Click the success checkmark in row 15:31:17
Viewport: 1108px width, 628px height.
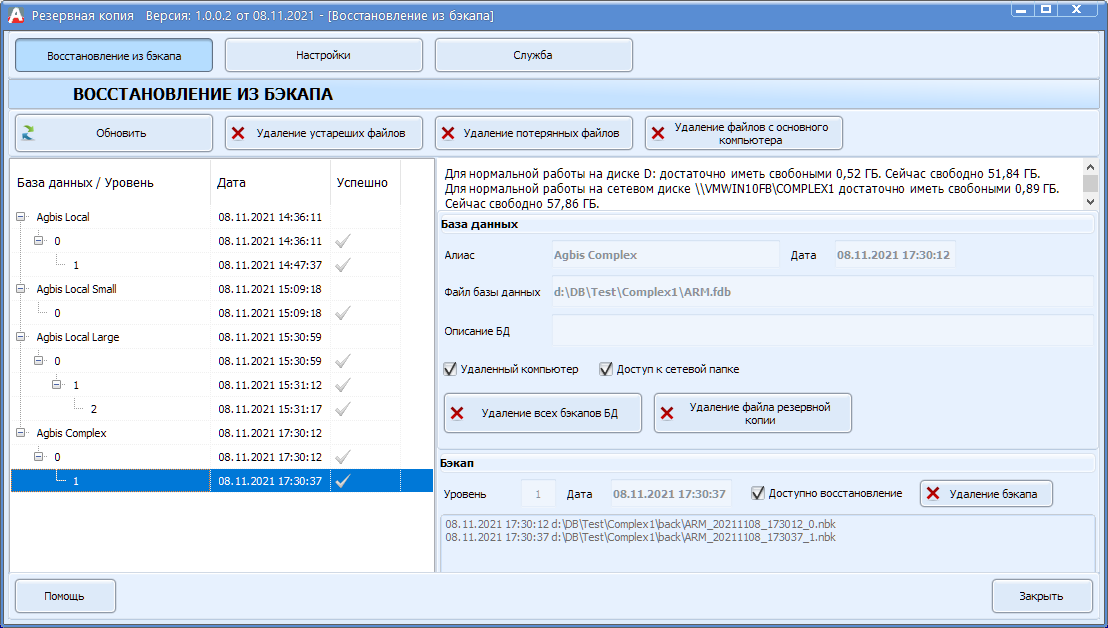pos(343,409)
